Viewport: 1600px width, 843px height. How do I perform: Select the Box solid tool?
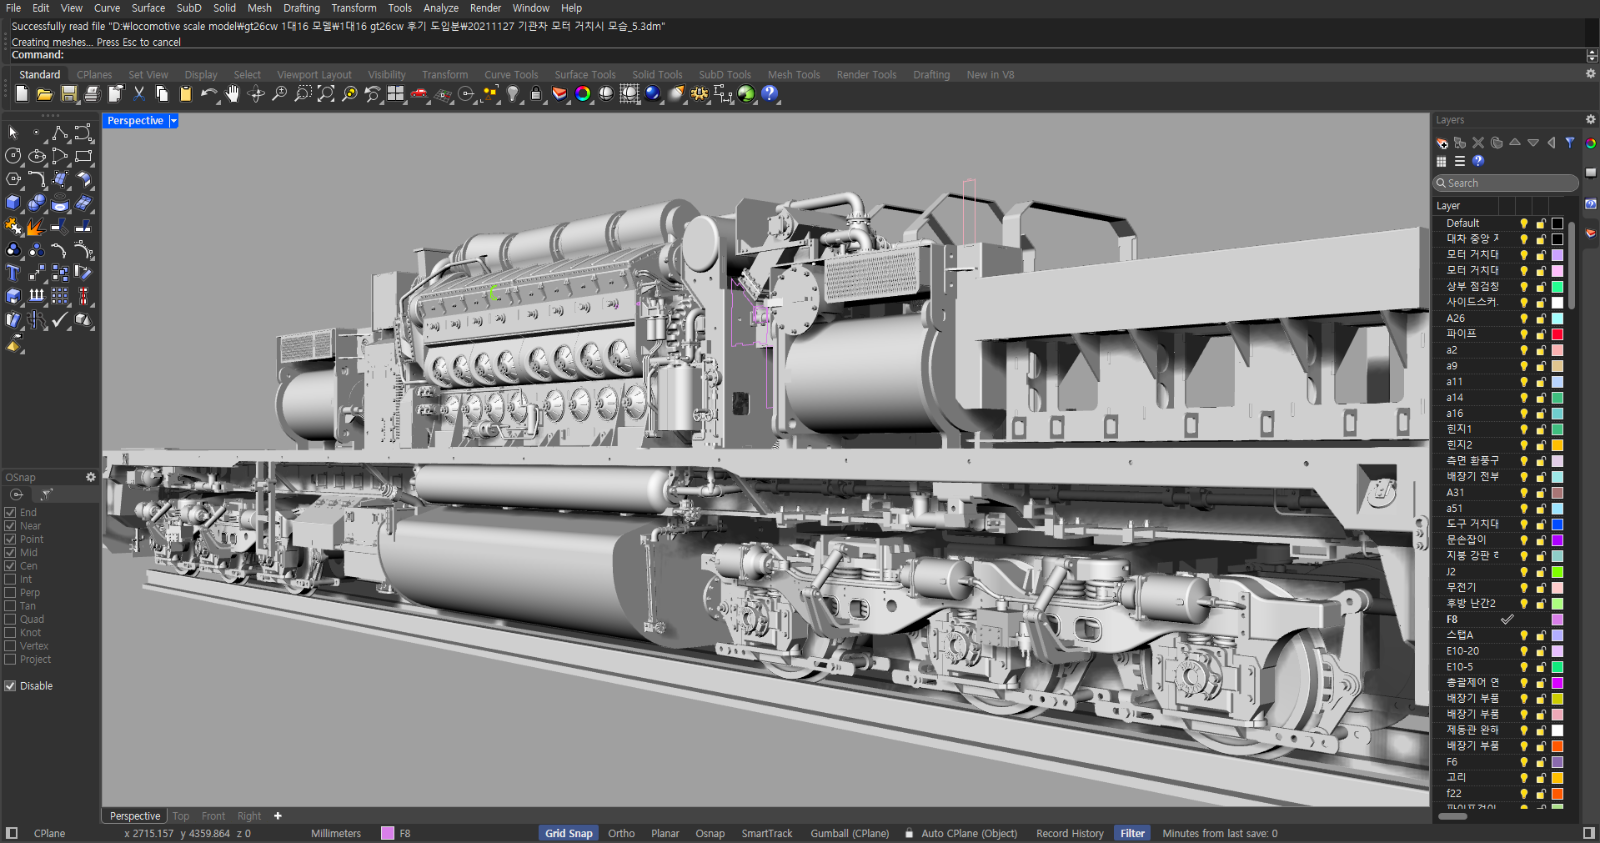pos(13,203)
